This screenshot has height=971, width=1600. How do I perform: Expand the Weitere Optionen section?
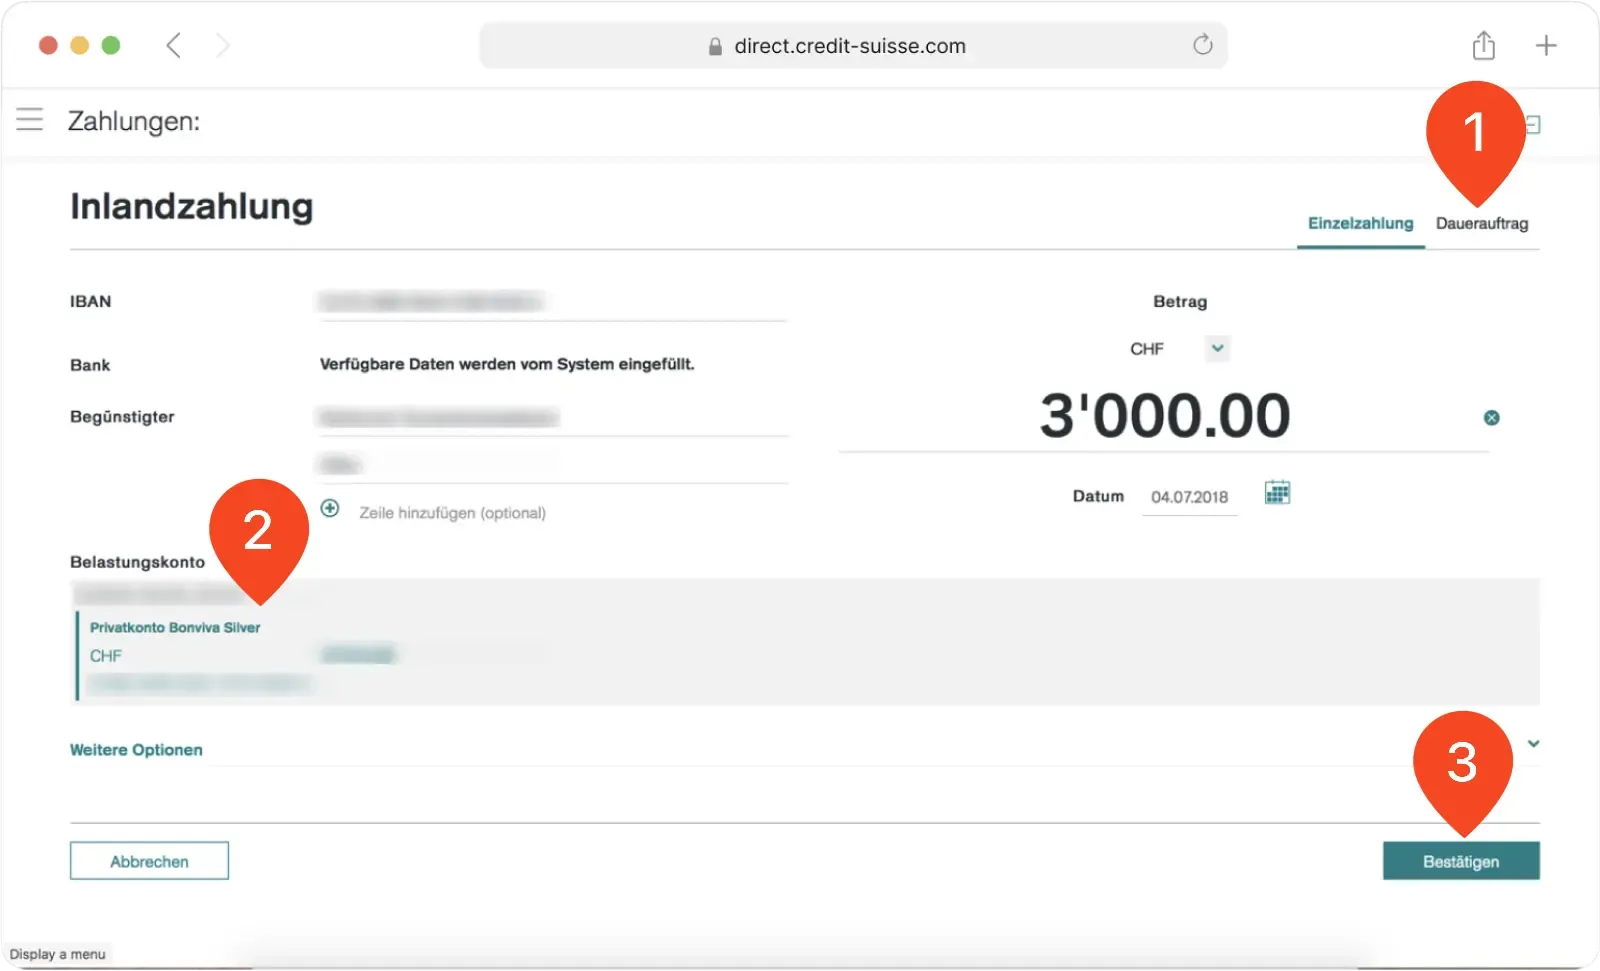[136, 749]
